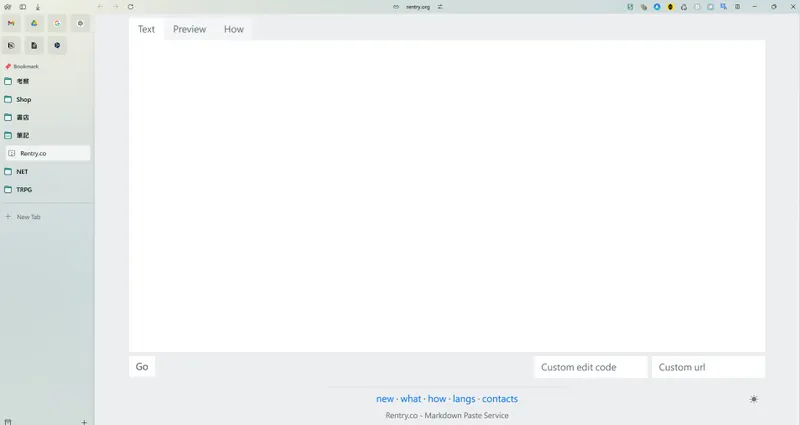Open the extensions menu icon left of minimize

pos(738,7)
